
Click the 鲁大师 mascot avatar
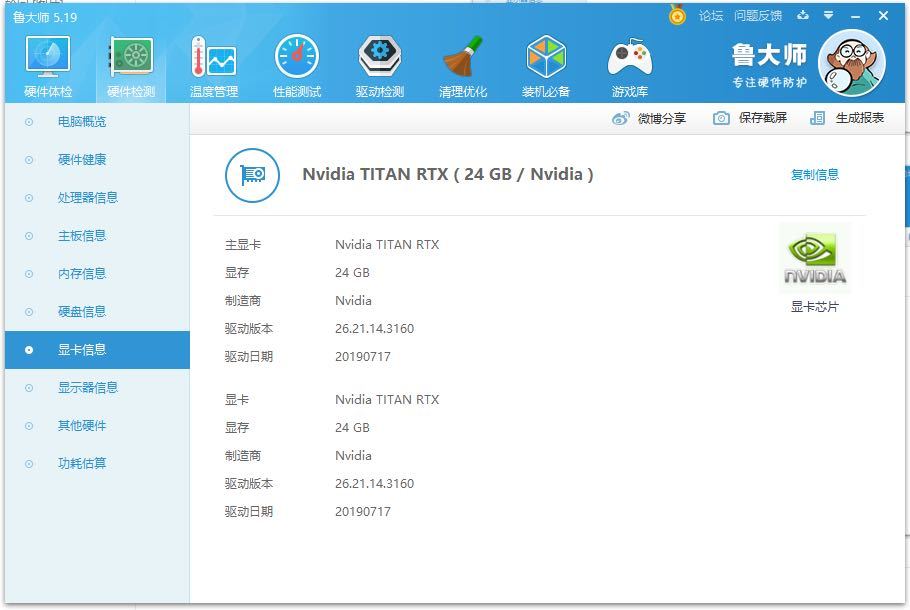(x=851, y=63)
